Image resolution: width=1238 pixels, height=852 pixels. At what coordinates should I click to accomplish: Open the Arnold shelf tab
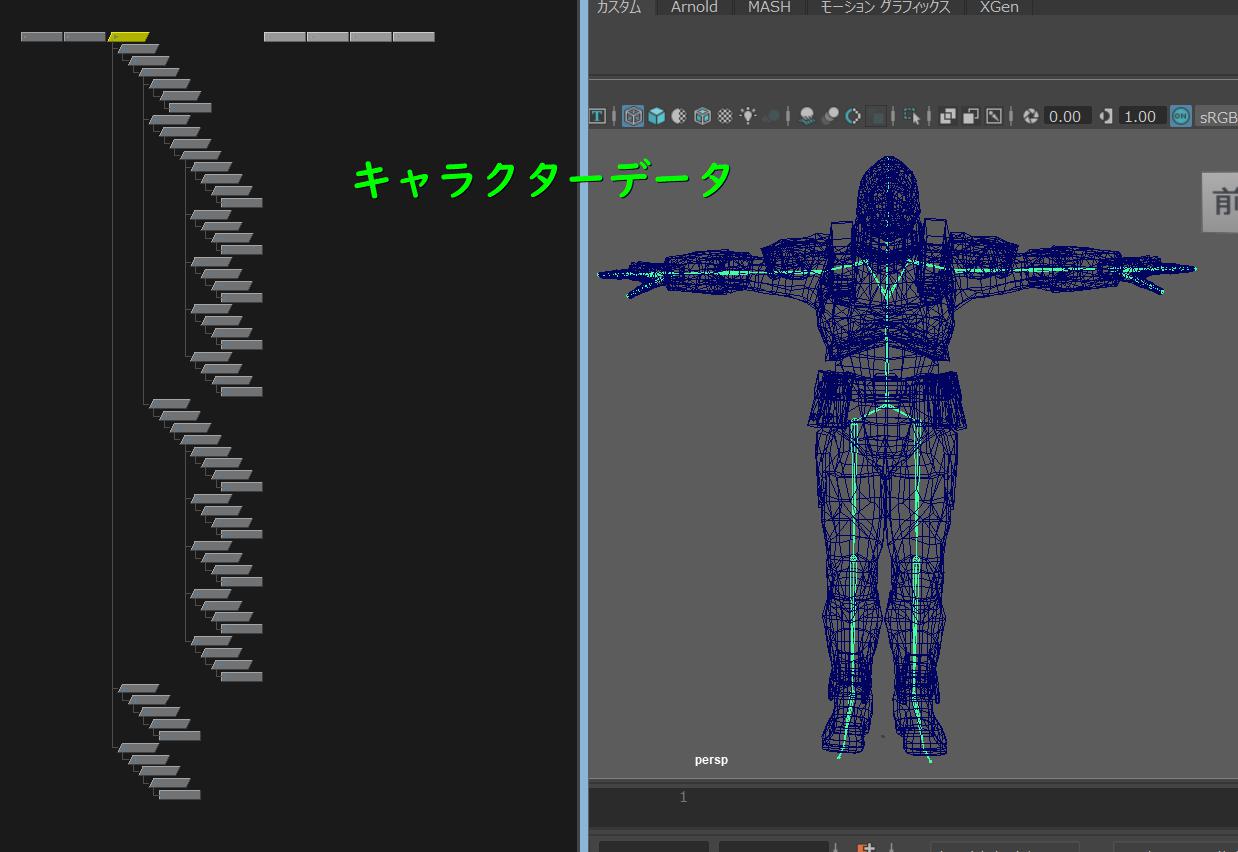pos(694,7)
